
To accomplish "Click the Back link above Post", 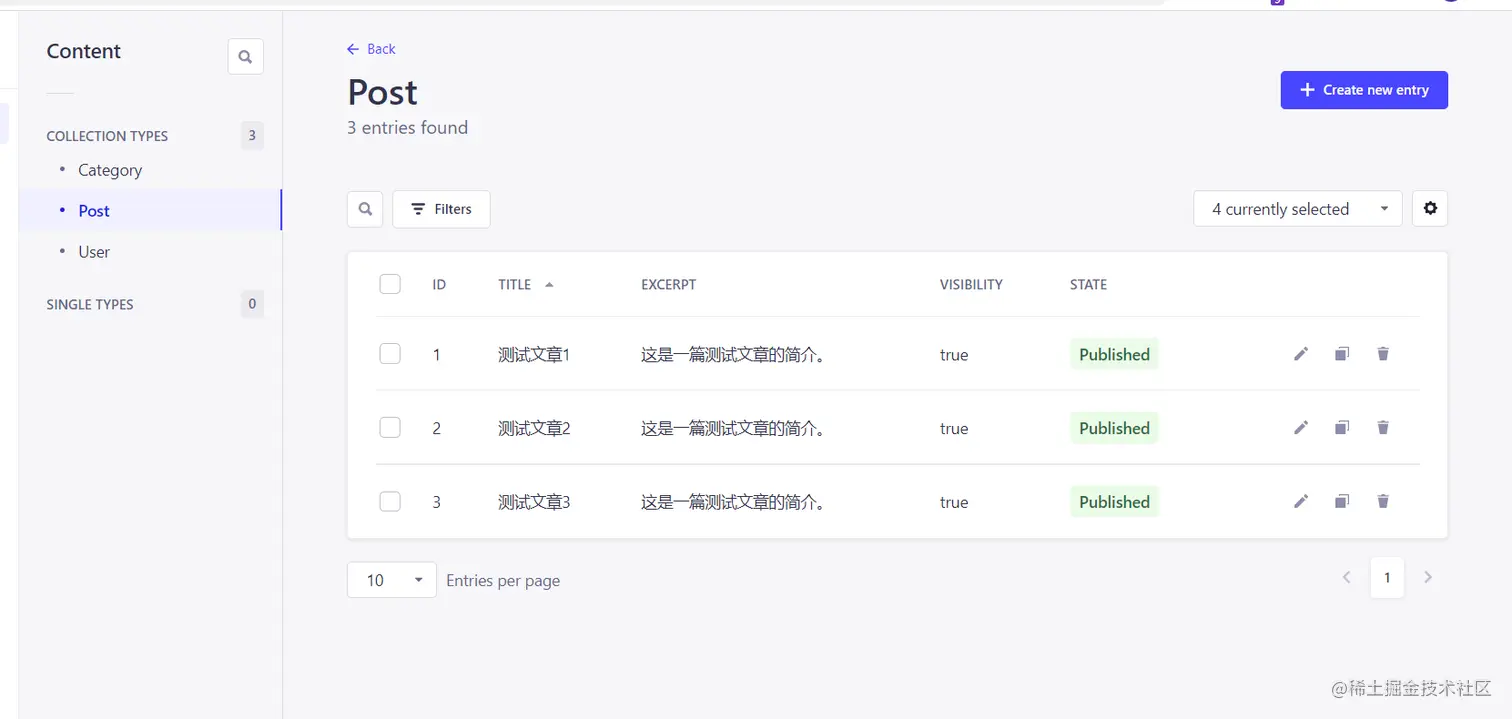I will pos(370,48).
